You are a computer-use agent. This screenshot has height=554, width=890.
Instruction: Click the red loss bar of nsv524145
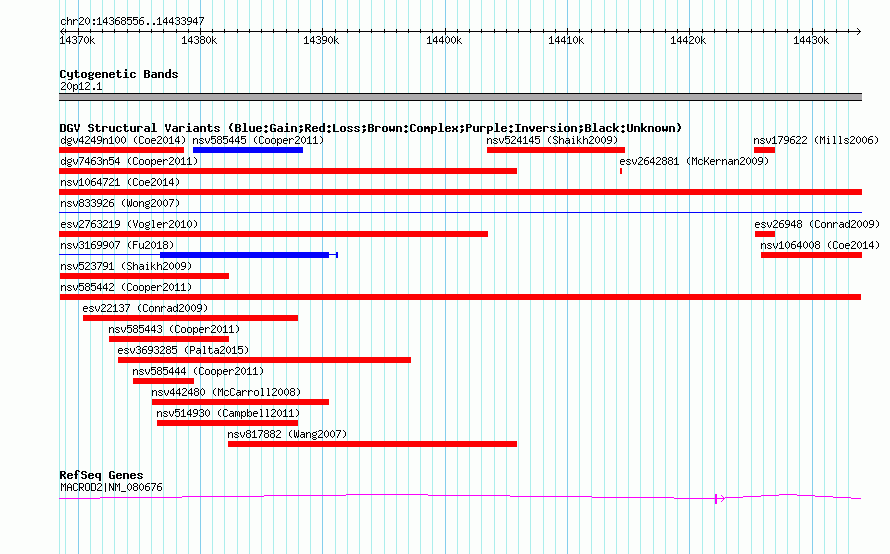point(556,150)
